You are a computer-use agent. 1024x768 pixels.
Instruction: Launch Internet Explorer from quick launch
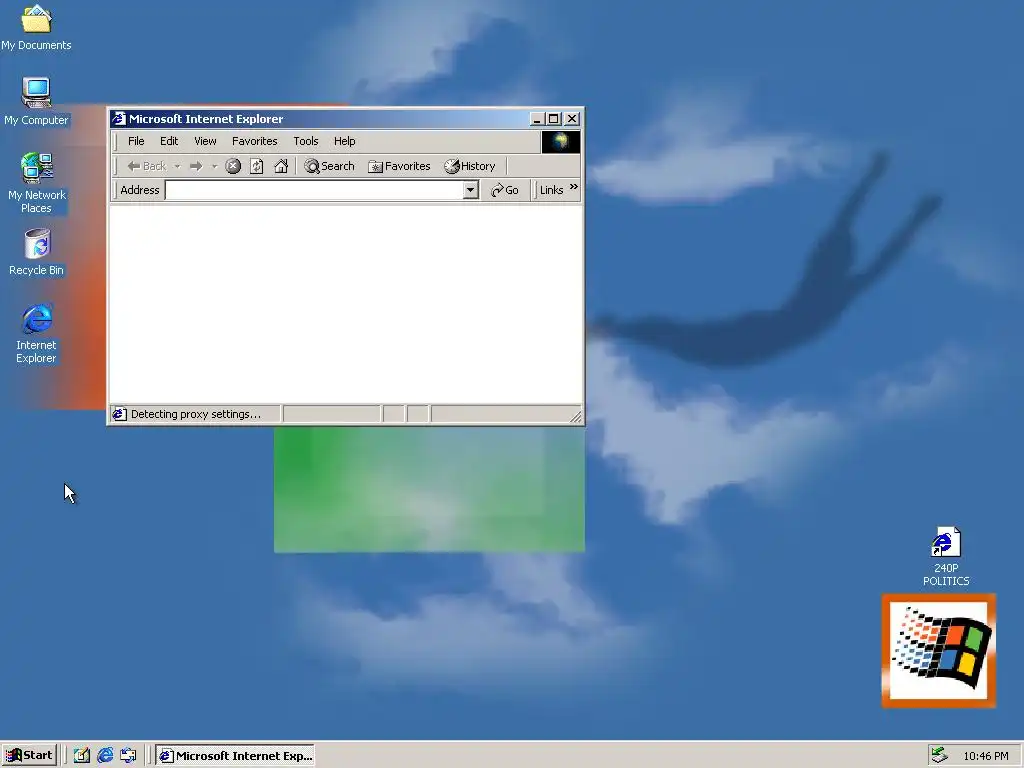click(x=105, y=756)
